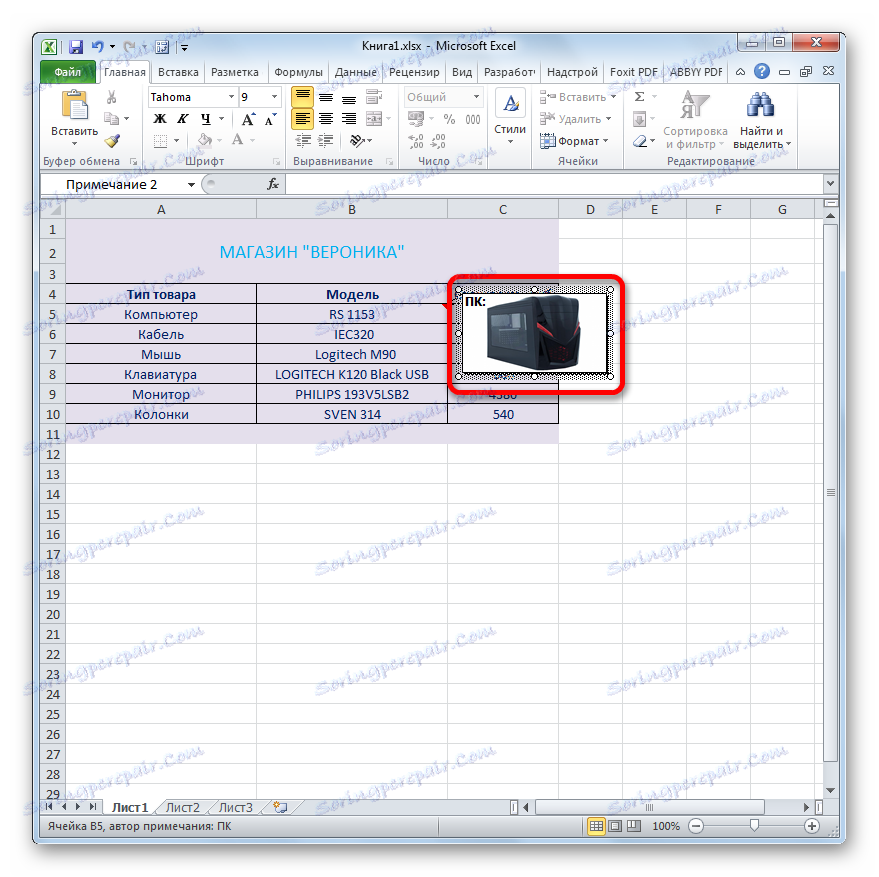Switch to sheet Лист3

[x=235, y=807]
